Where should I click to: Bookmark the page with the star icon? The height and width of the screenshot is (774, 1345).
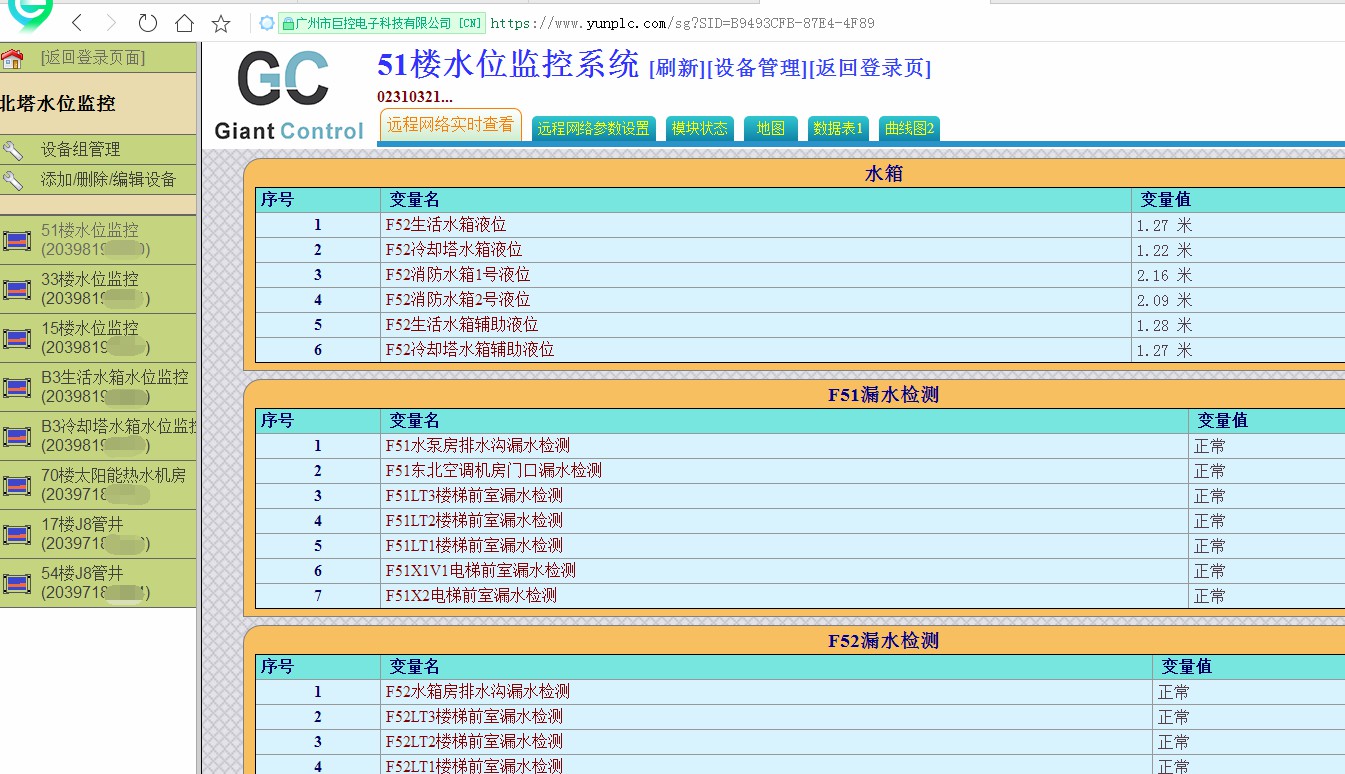221,23
